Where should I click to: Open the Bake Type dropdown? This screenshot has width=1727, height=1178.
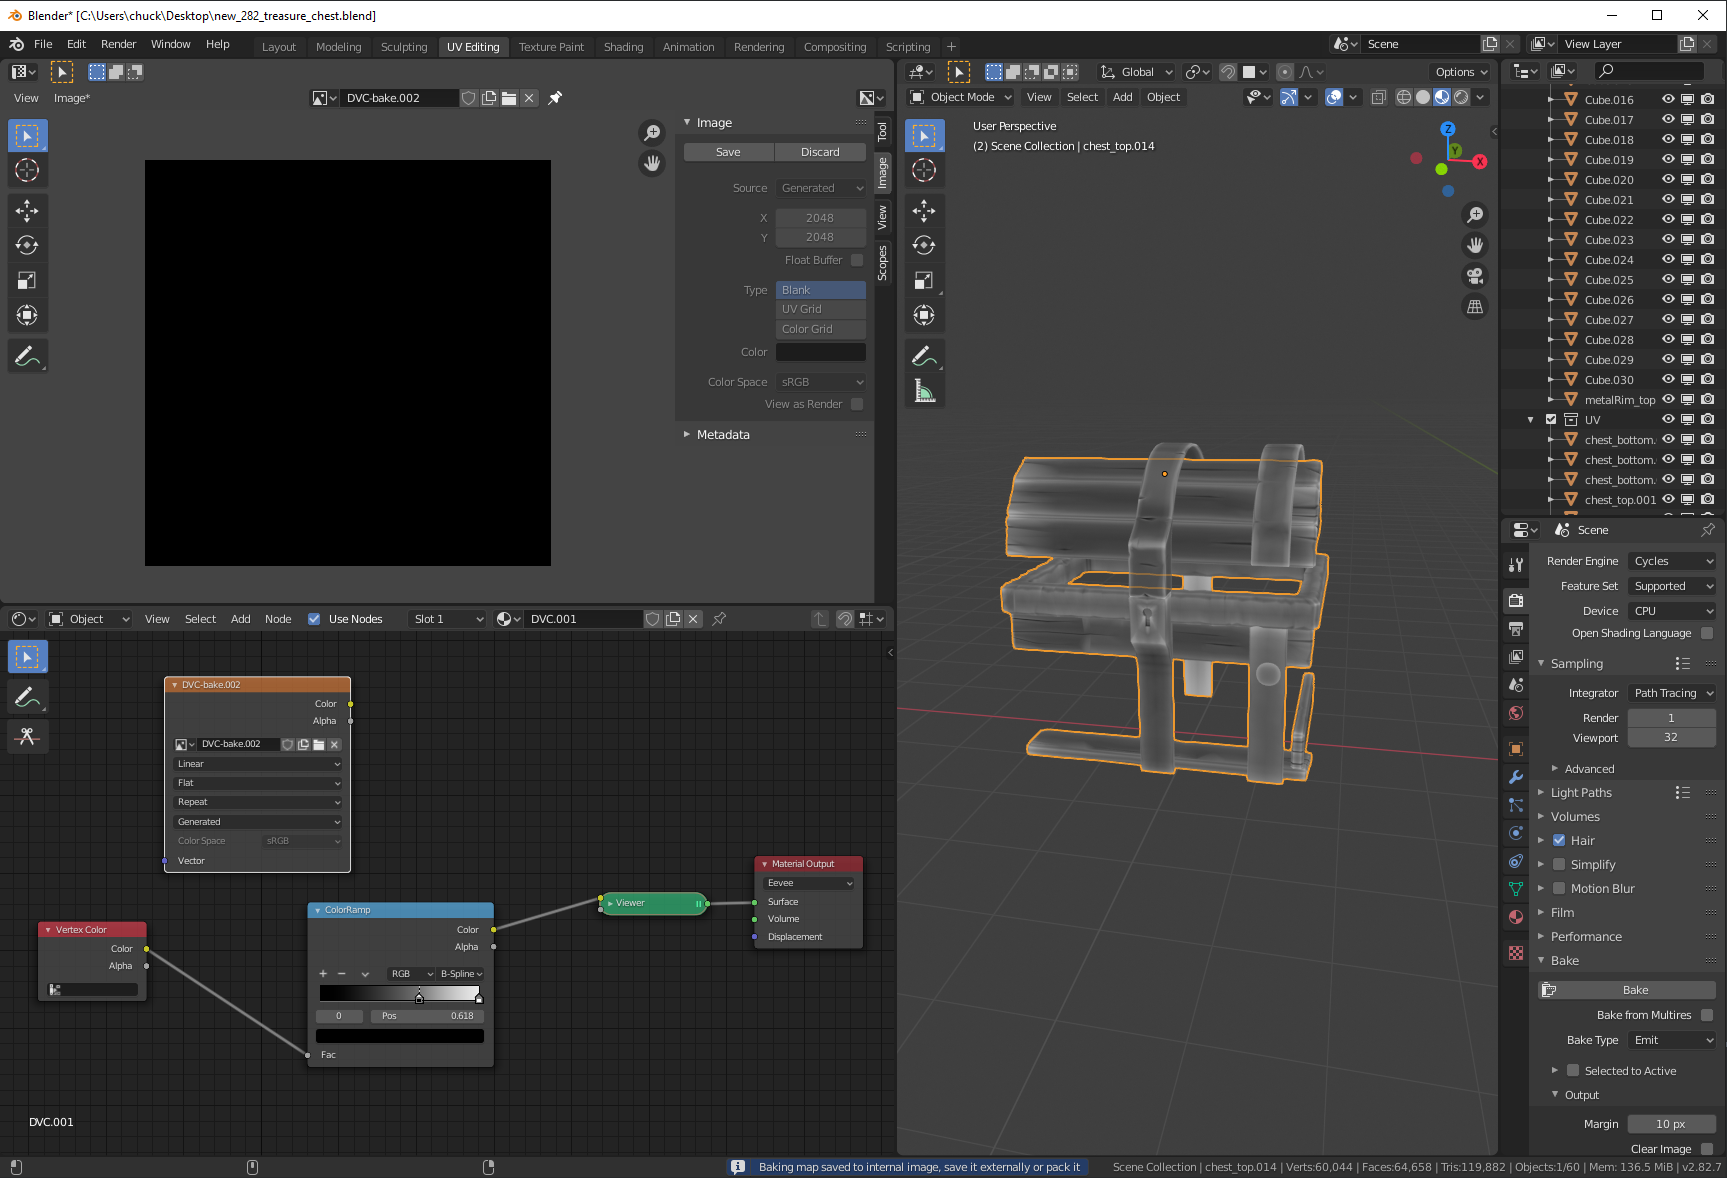pos(1672,1040)
